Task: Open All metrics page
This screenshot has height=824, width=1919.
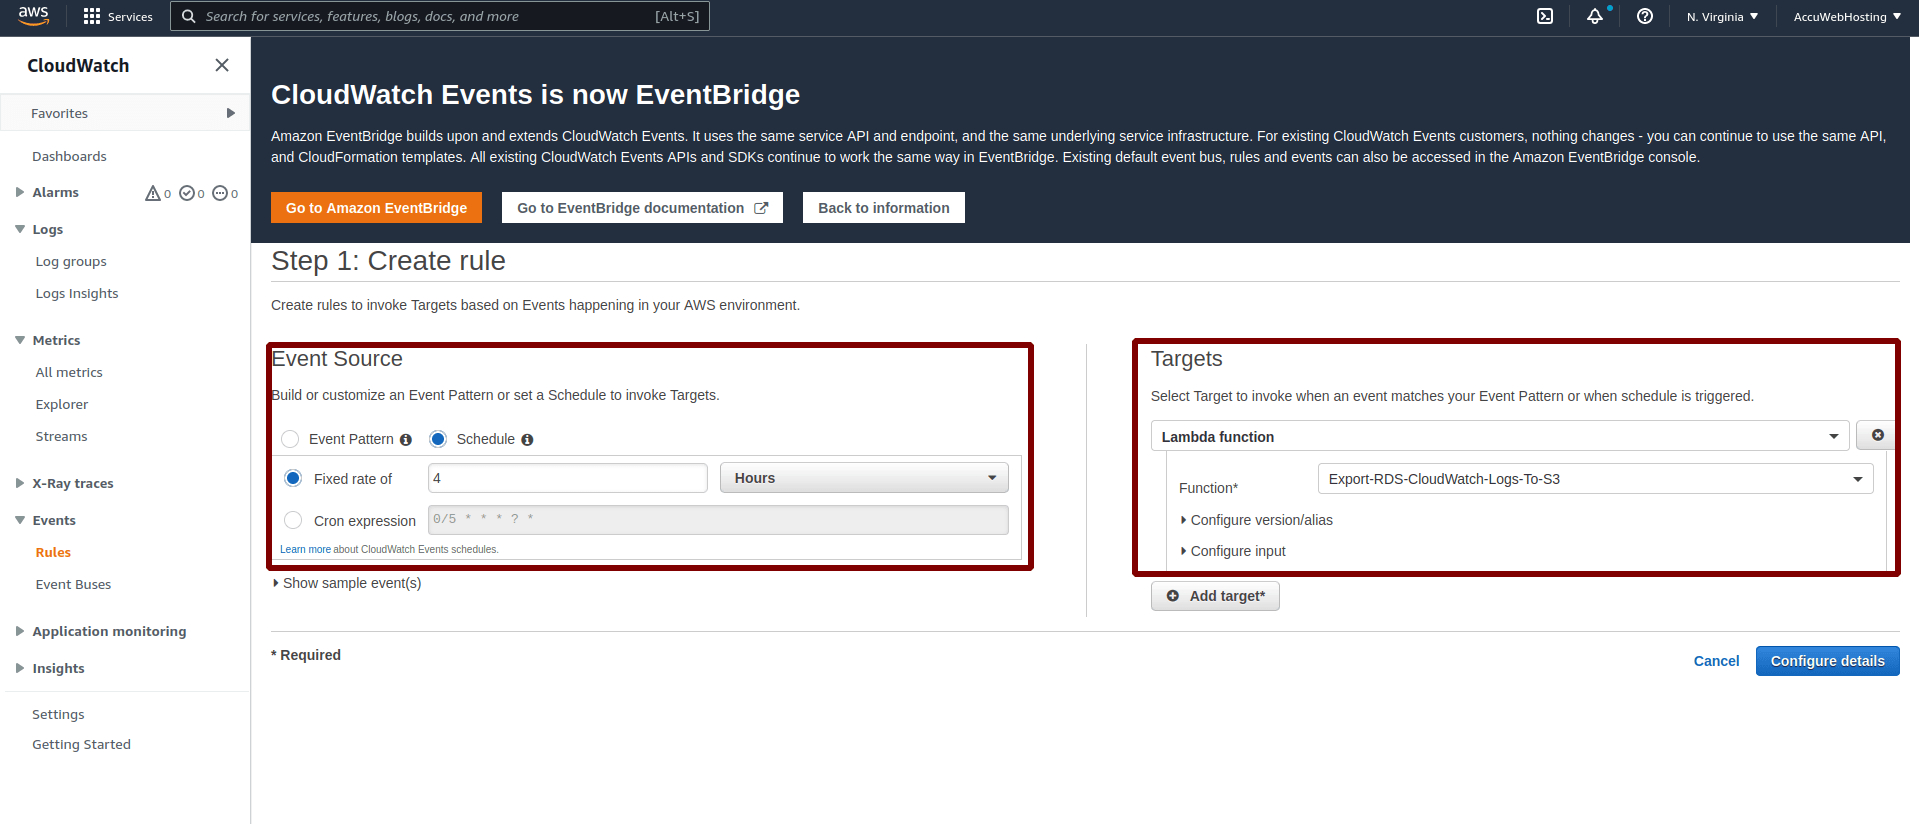Action: point(69,372)
